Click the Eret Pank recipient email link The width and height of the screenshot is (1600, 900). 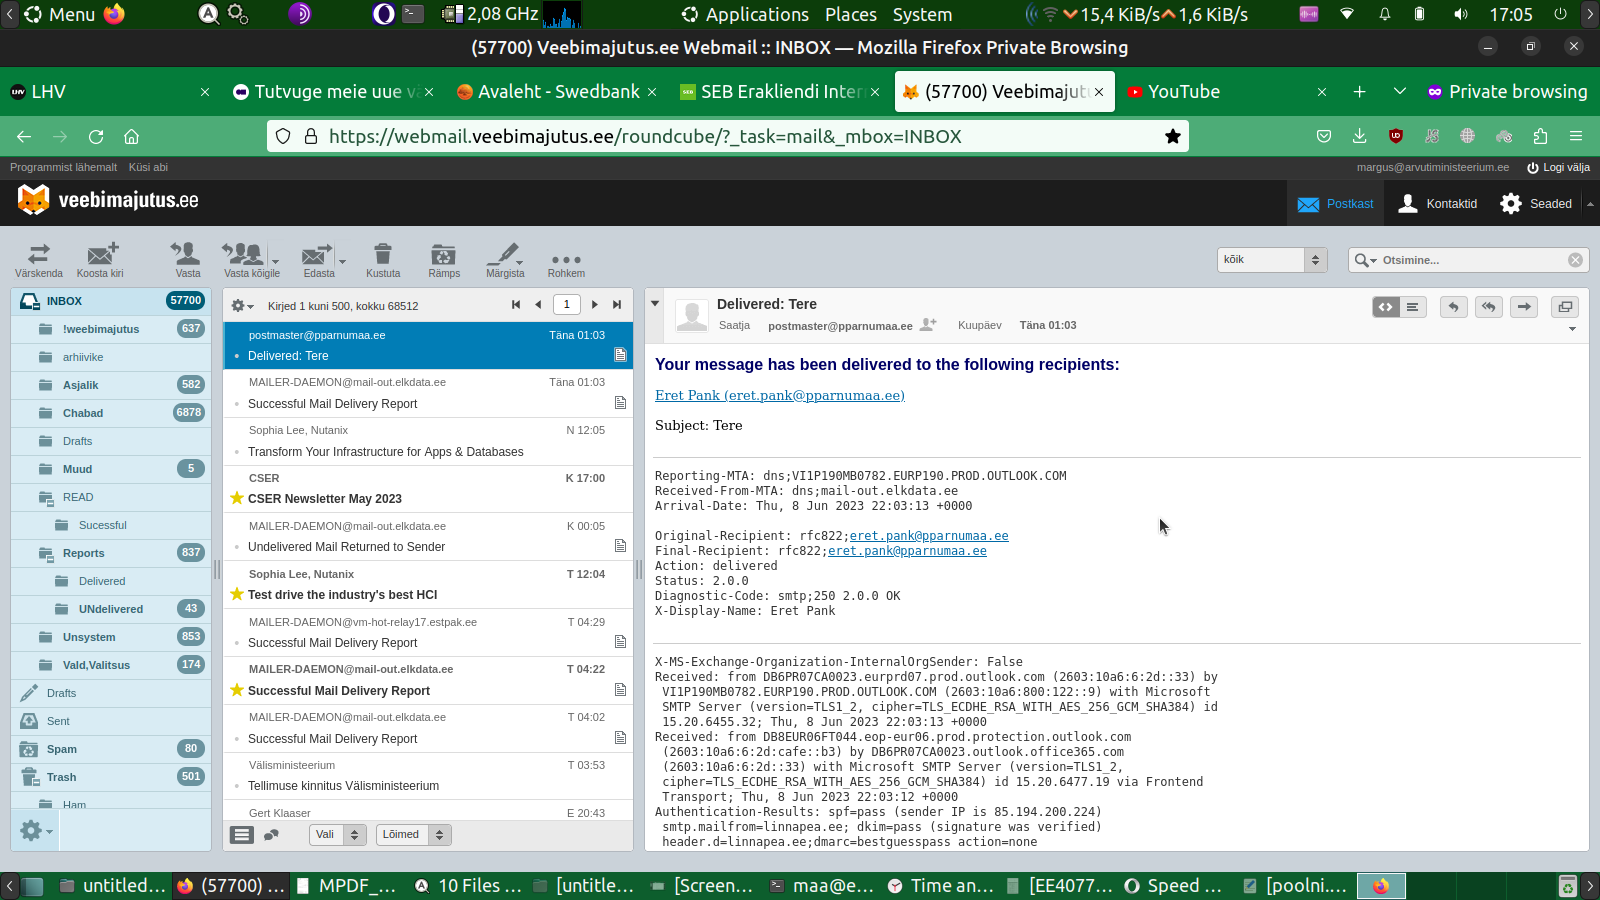click(779, 395)
